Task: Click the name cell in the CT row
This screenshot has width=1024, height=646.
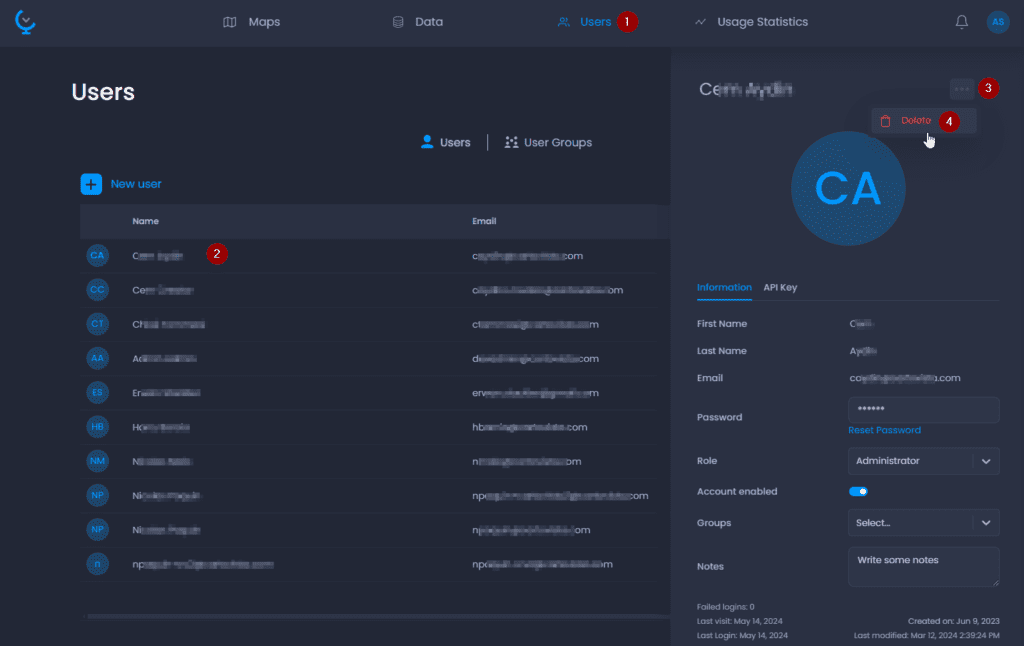Action: coord(168,325)
